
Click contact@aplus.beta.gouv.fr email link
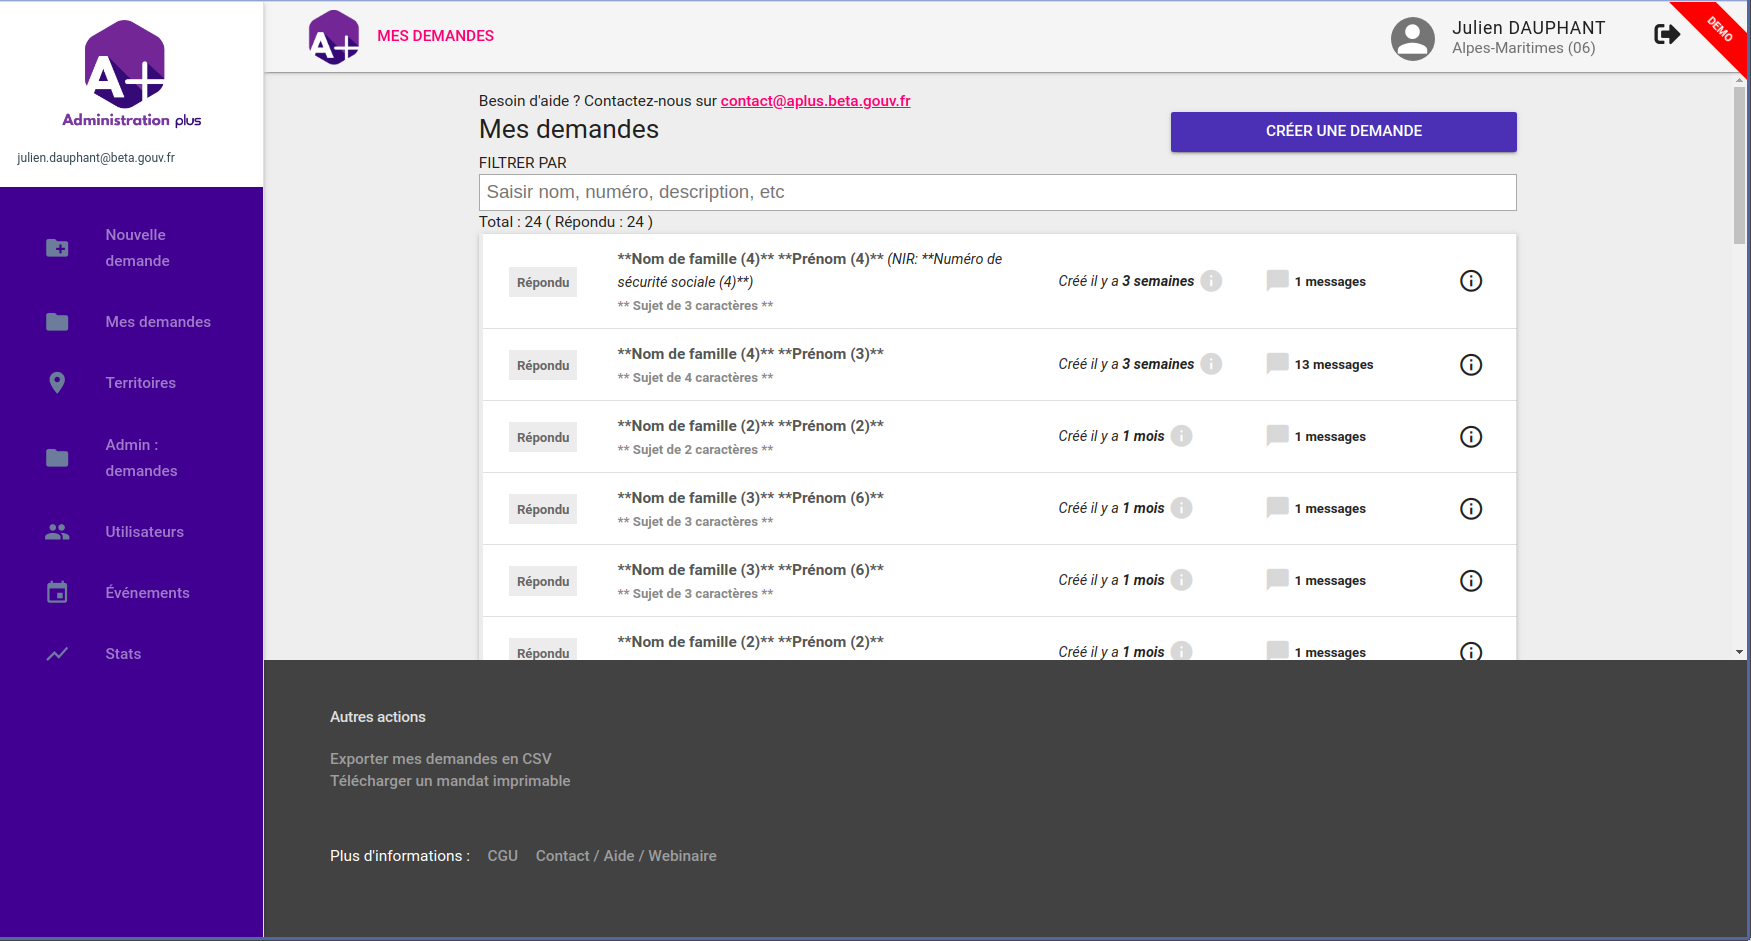(815, 101)
